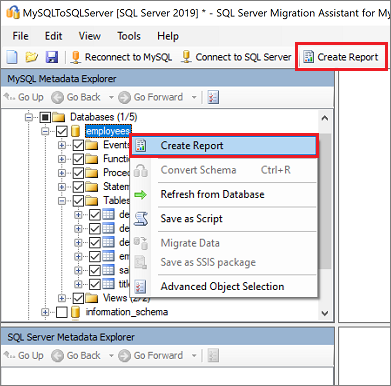Click scroll up arrow in MySQL tree
The width and height of the screenshot is (391, 386).
325,118
